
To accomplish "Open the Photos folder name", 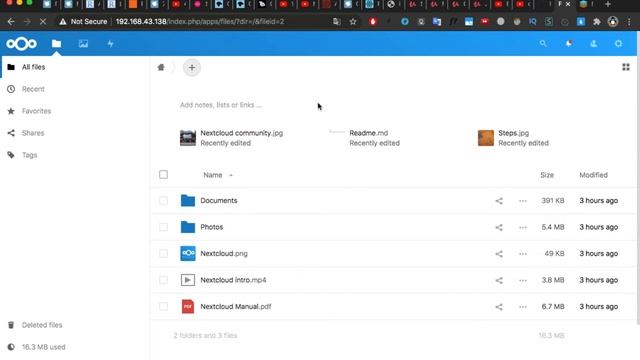I will pos(211,227).
